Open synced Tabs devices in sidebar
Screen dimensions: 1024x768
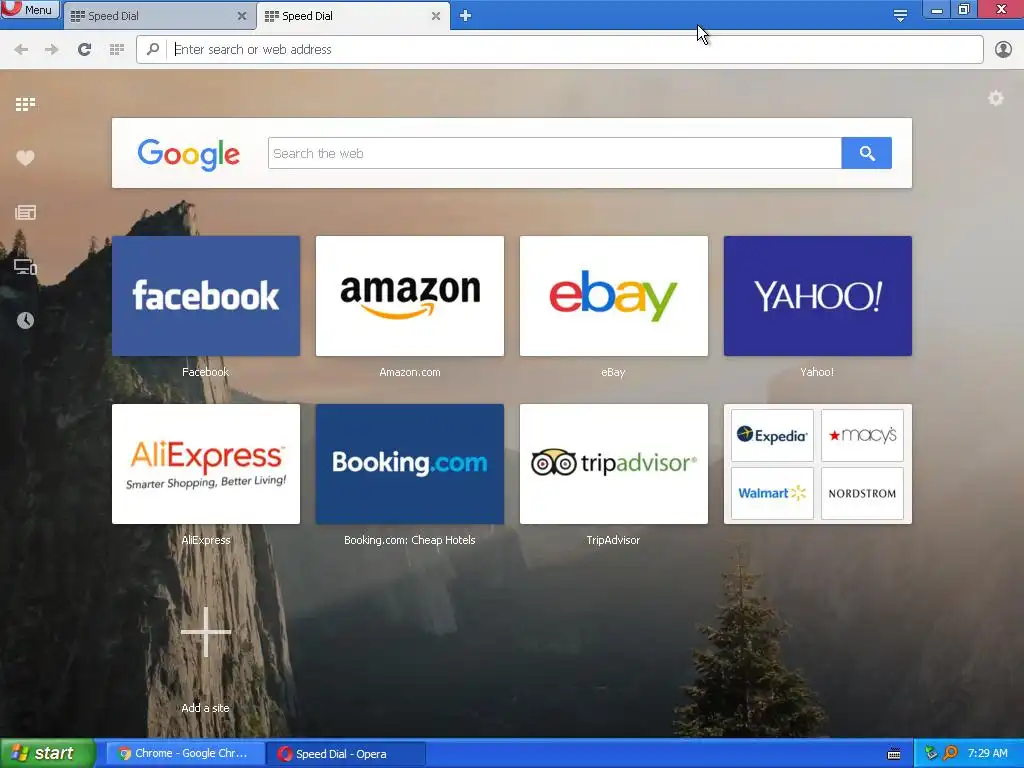(25, 266)
